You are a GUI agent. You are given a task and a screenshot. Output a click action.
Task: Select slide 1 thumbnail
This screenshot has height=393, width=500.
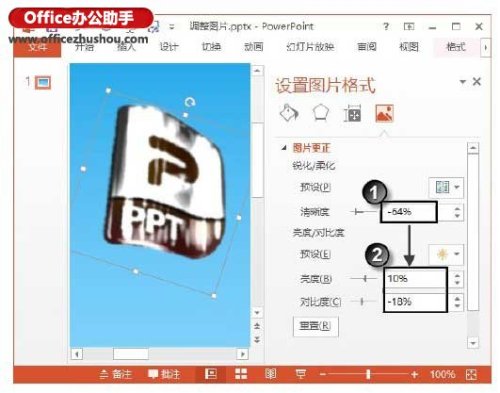click(43, 82)
